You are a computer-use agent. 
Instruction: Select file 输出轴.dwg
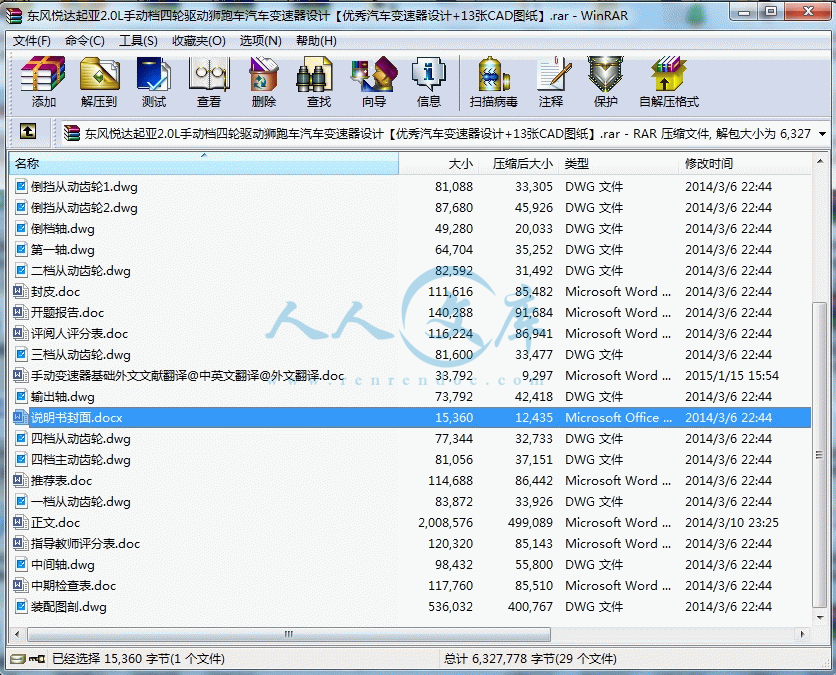[63, 397]
